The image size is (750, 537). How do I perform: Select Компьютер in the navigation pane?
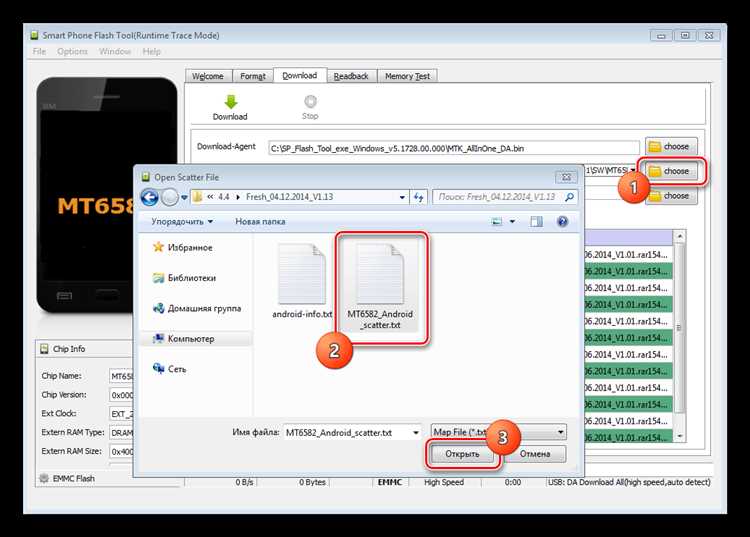(190, 339)
